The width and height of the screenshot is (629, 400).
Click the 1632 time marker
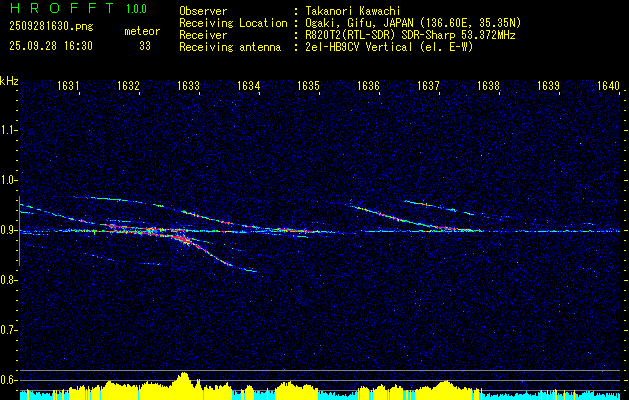[x=128, y=85]
